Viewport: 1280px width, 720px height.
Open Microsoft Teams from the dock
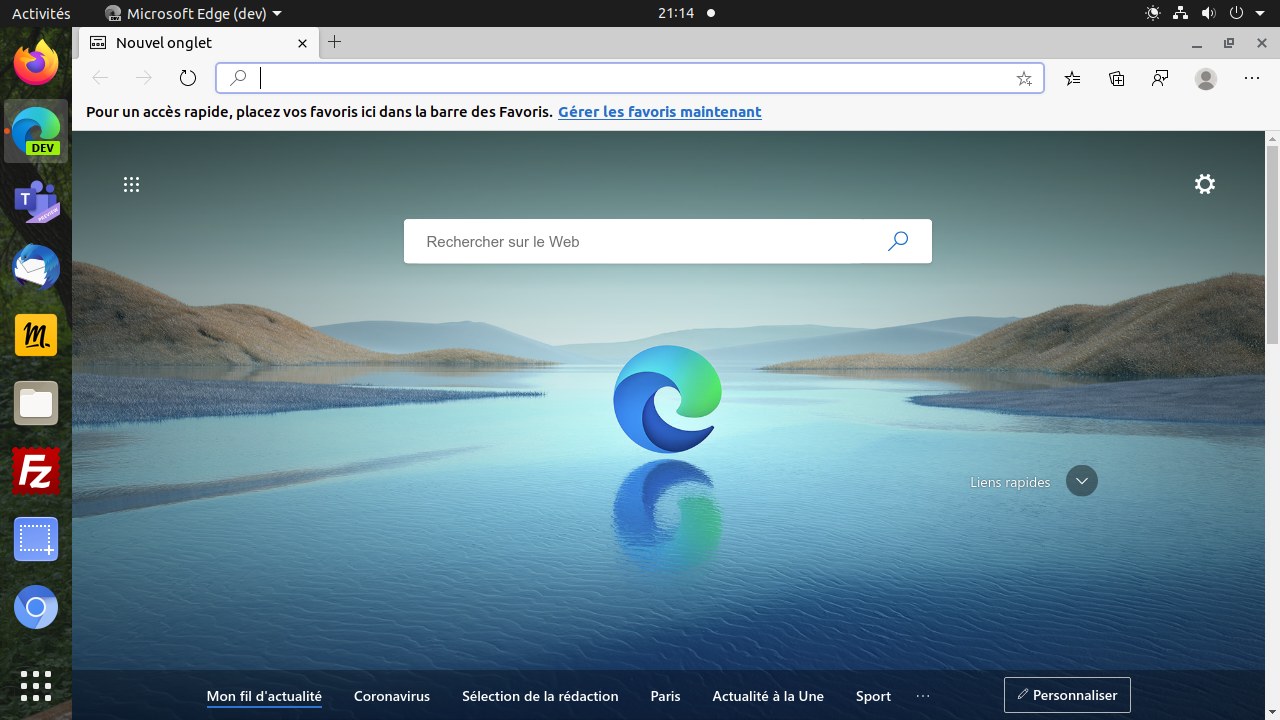point(36,200)
